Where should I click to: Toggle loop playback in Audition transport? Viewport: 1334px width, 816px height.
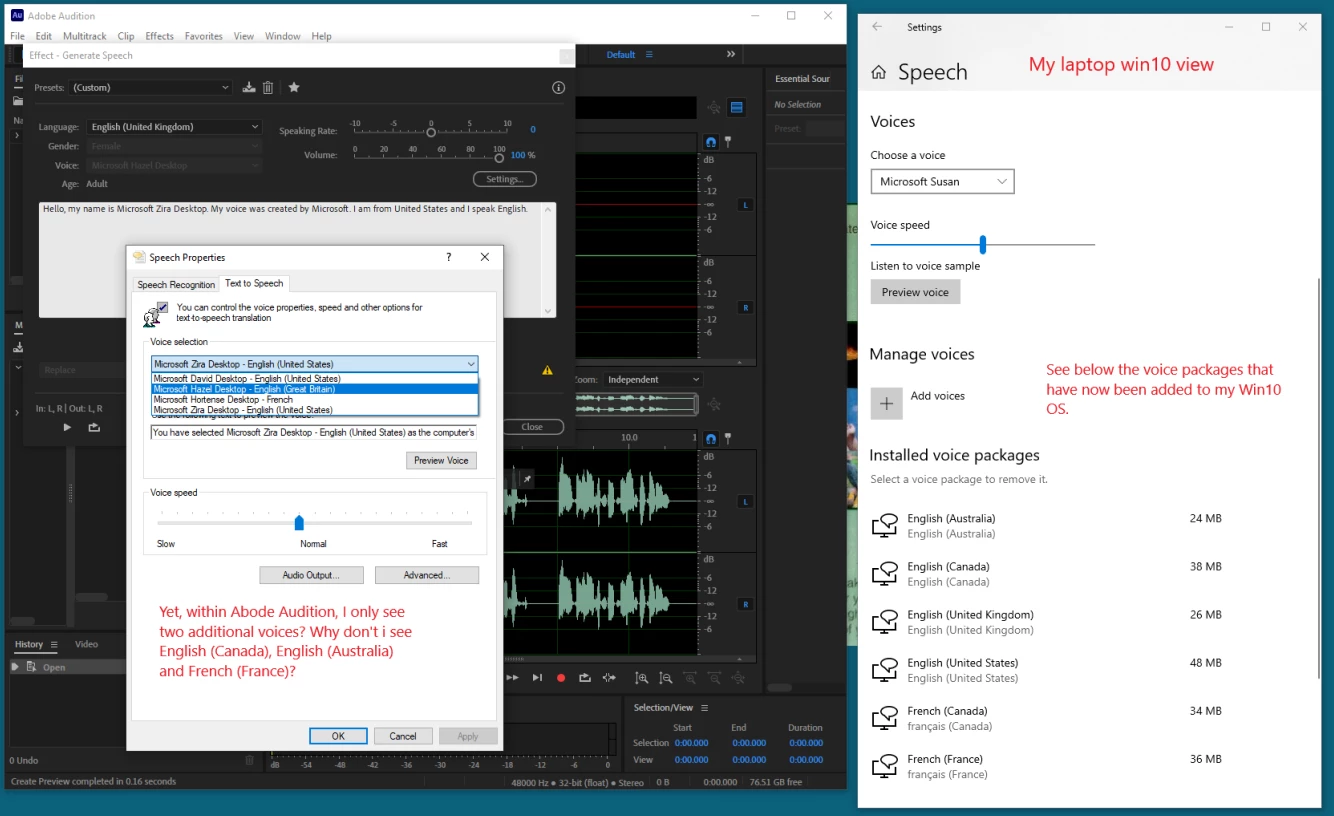click(x=585, y=678)
